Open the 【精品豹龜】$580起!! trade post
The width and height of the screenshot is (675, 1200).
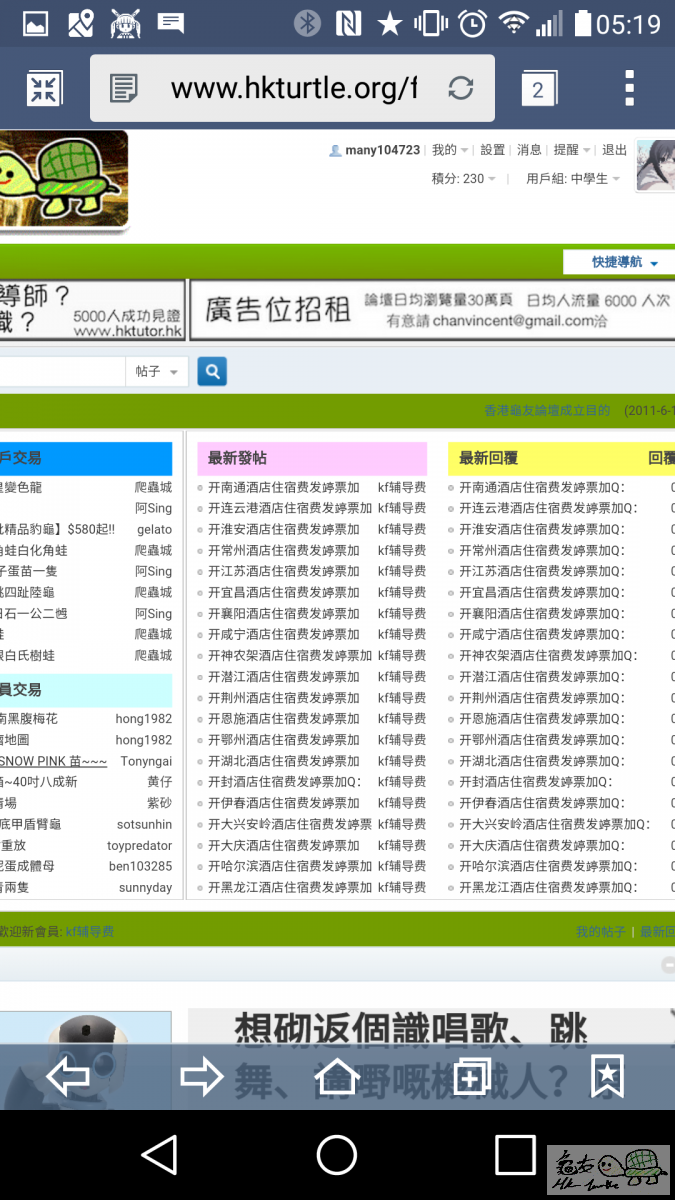pyautogui.click(x=58, y=530)
